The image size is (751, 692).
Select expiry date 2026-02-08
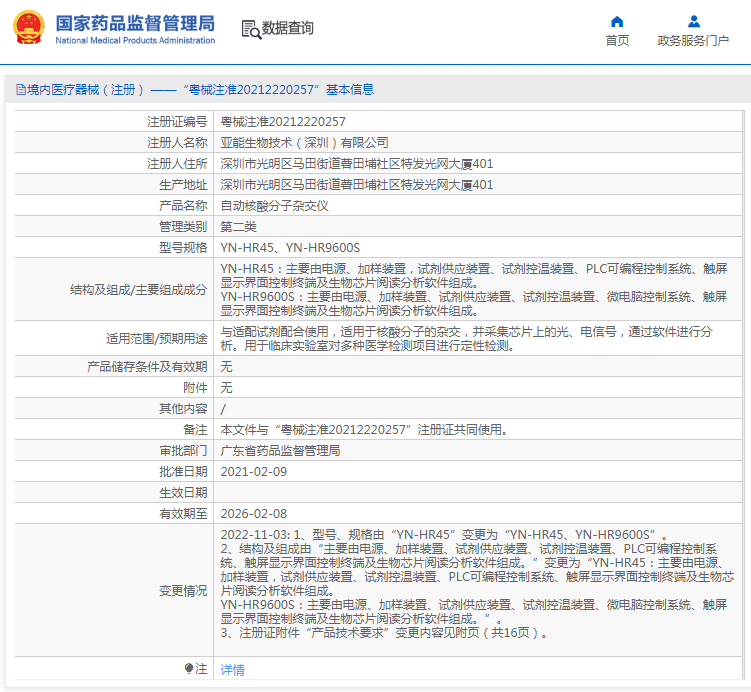pos(254,514)
